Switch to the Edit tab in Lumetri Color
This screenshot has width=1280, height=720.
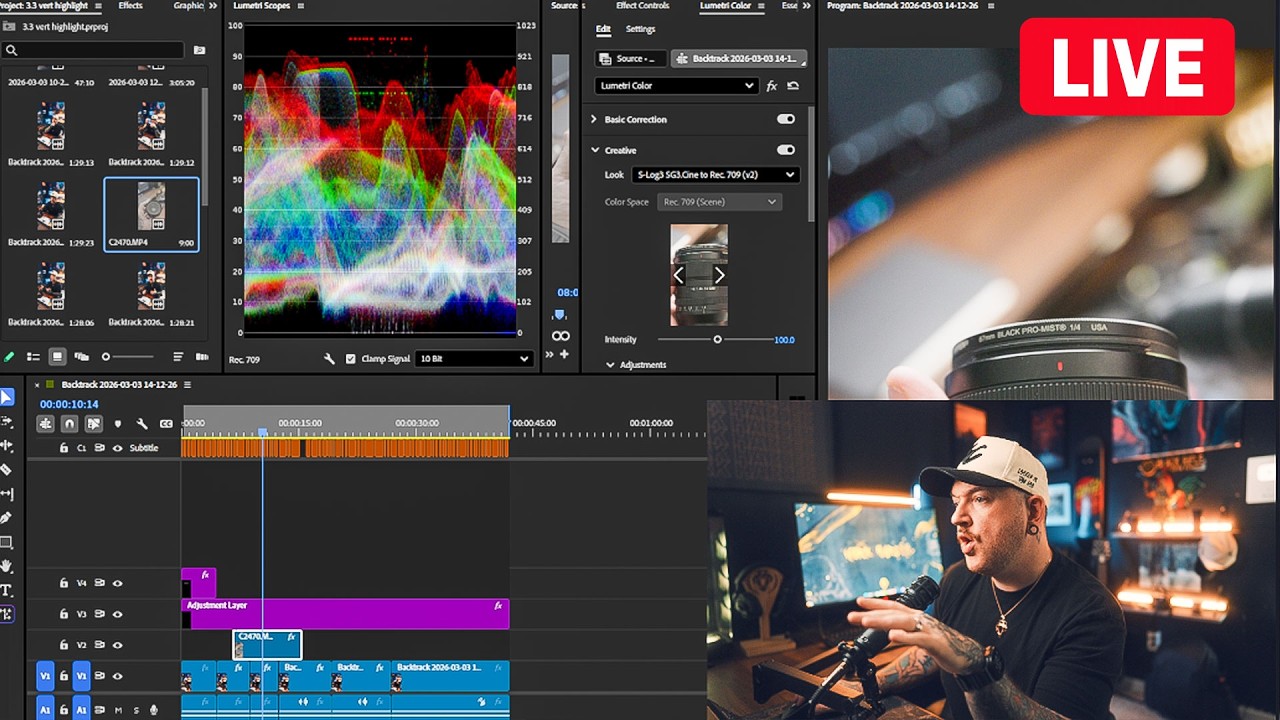tap(603, 30)
